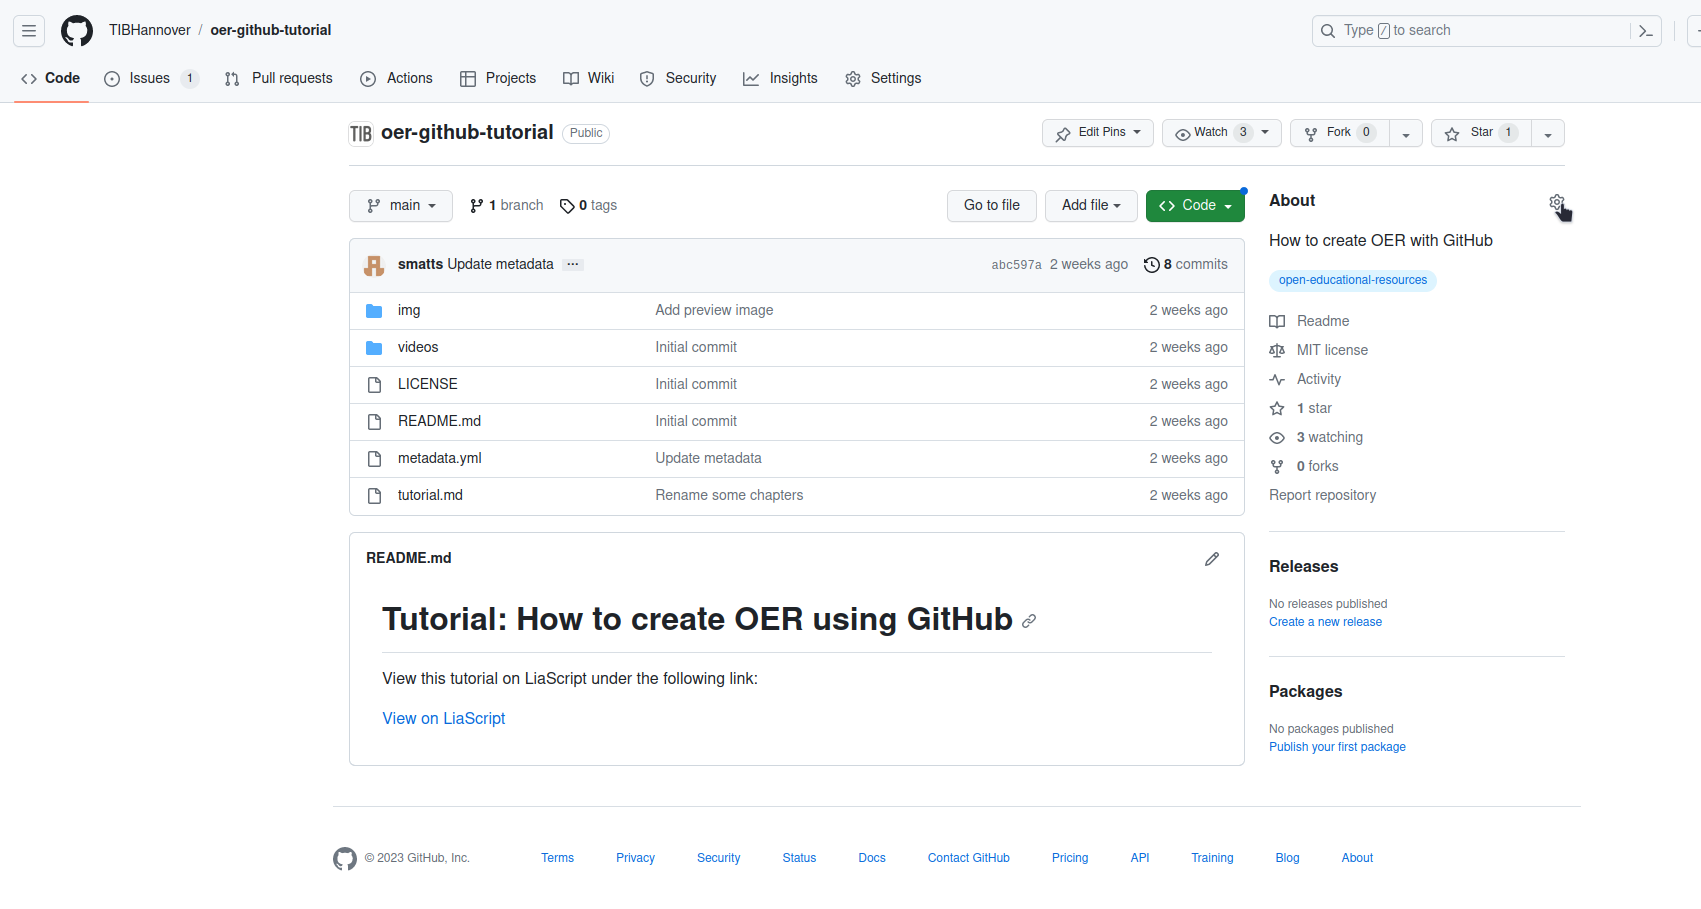The height and width of the screenshot is (909, 1701).
Task: Open the main branch dropdown
Action: (401, 206)
